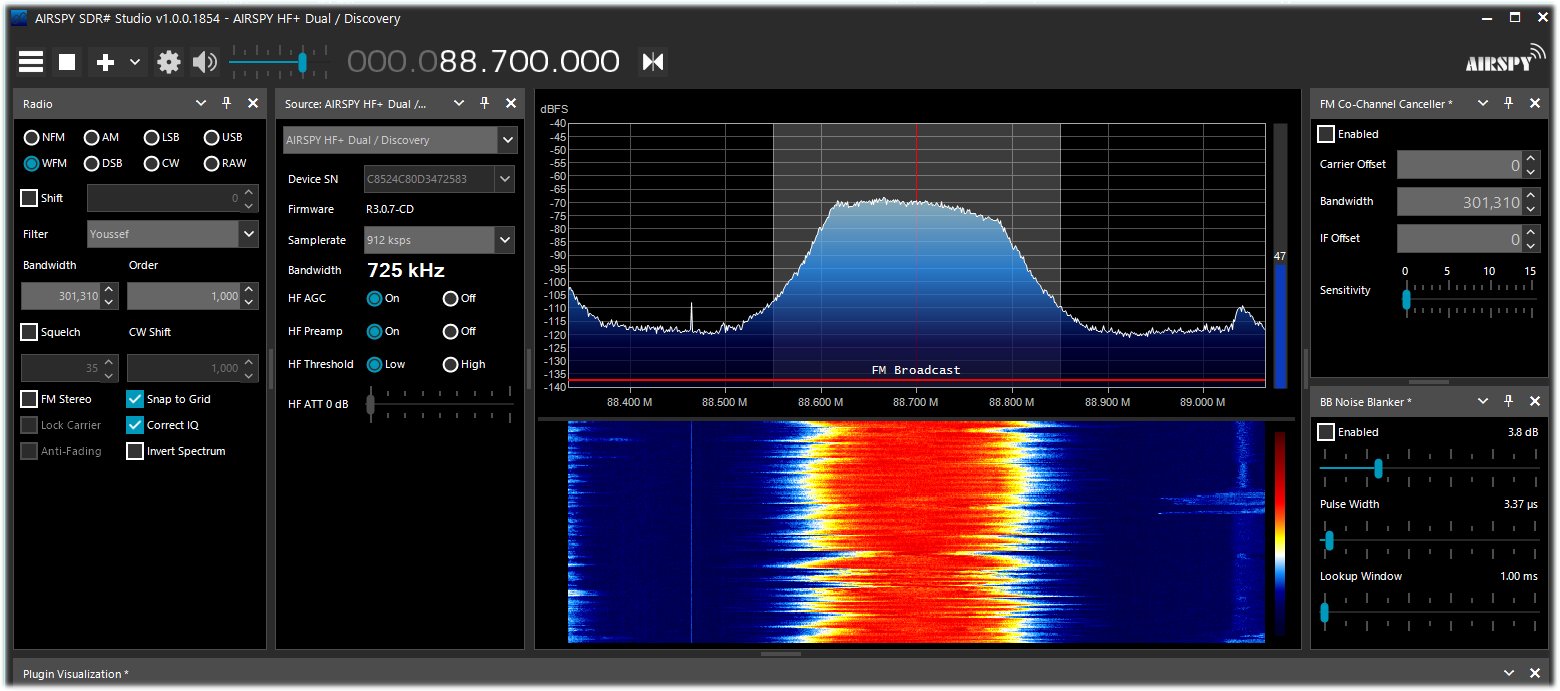Screen dimensions: 1560x691
Task: Pin the Radio panel
Action: point(226,103)
